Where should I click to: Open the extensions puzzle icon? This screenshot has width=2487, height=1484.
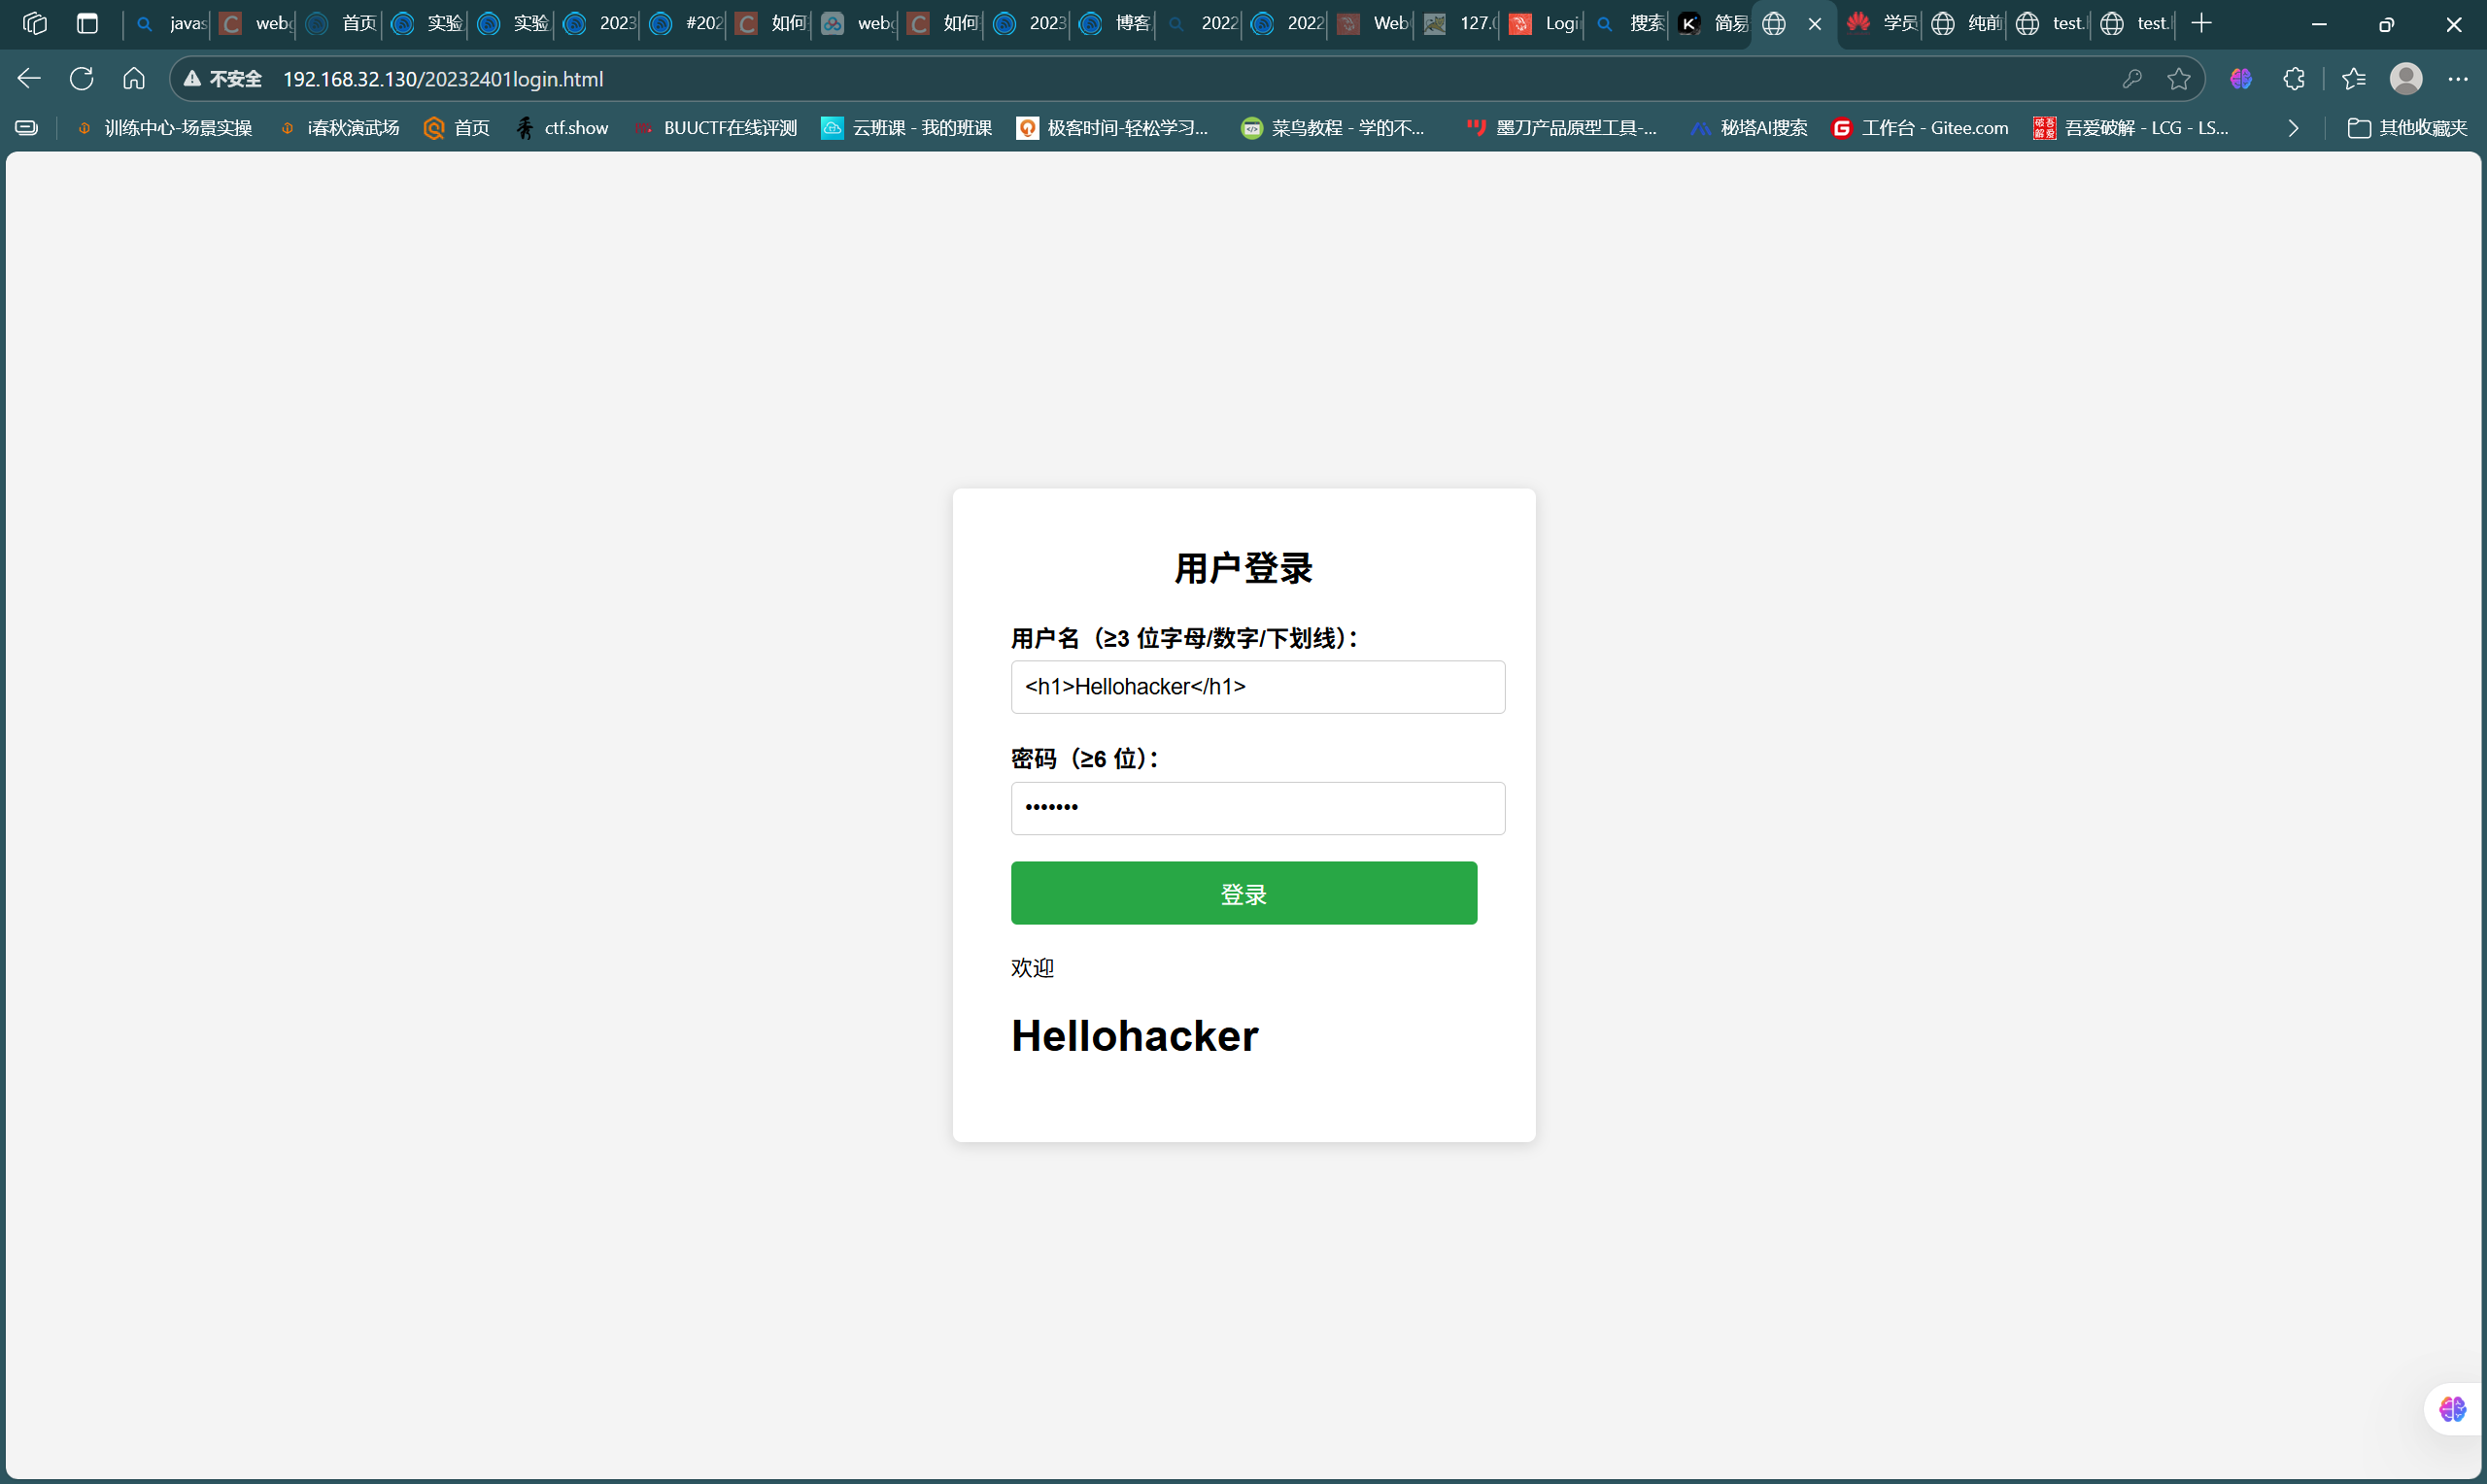[2294, 79]
